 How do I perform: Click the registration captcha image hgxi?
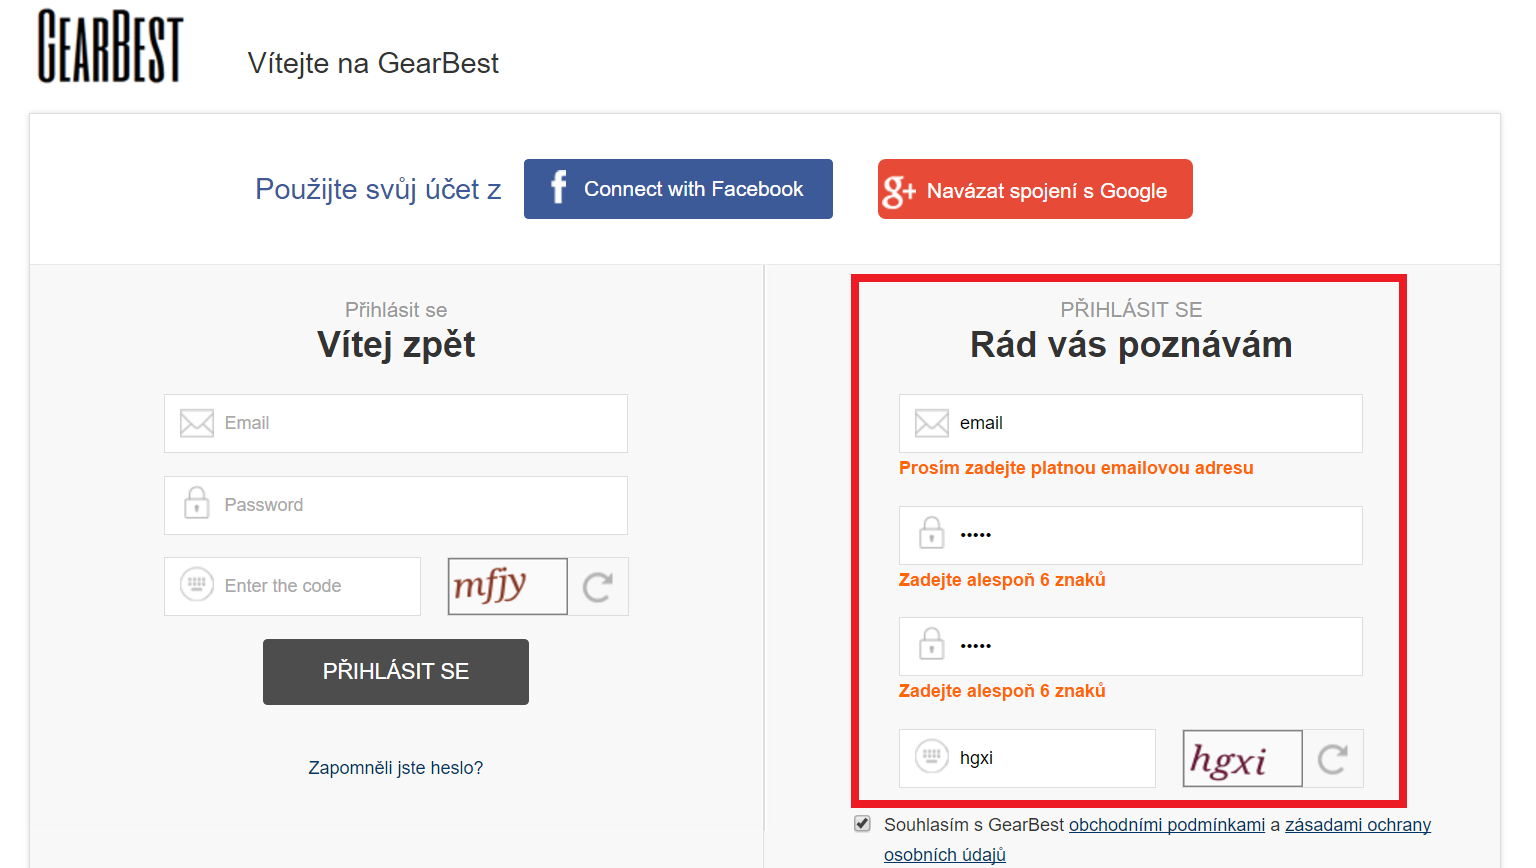coord(1242,759)
